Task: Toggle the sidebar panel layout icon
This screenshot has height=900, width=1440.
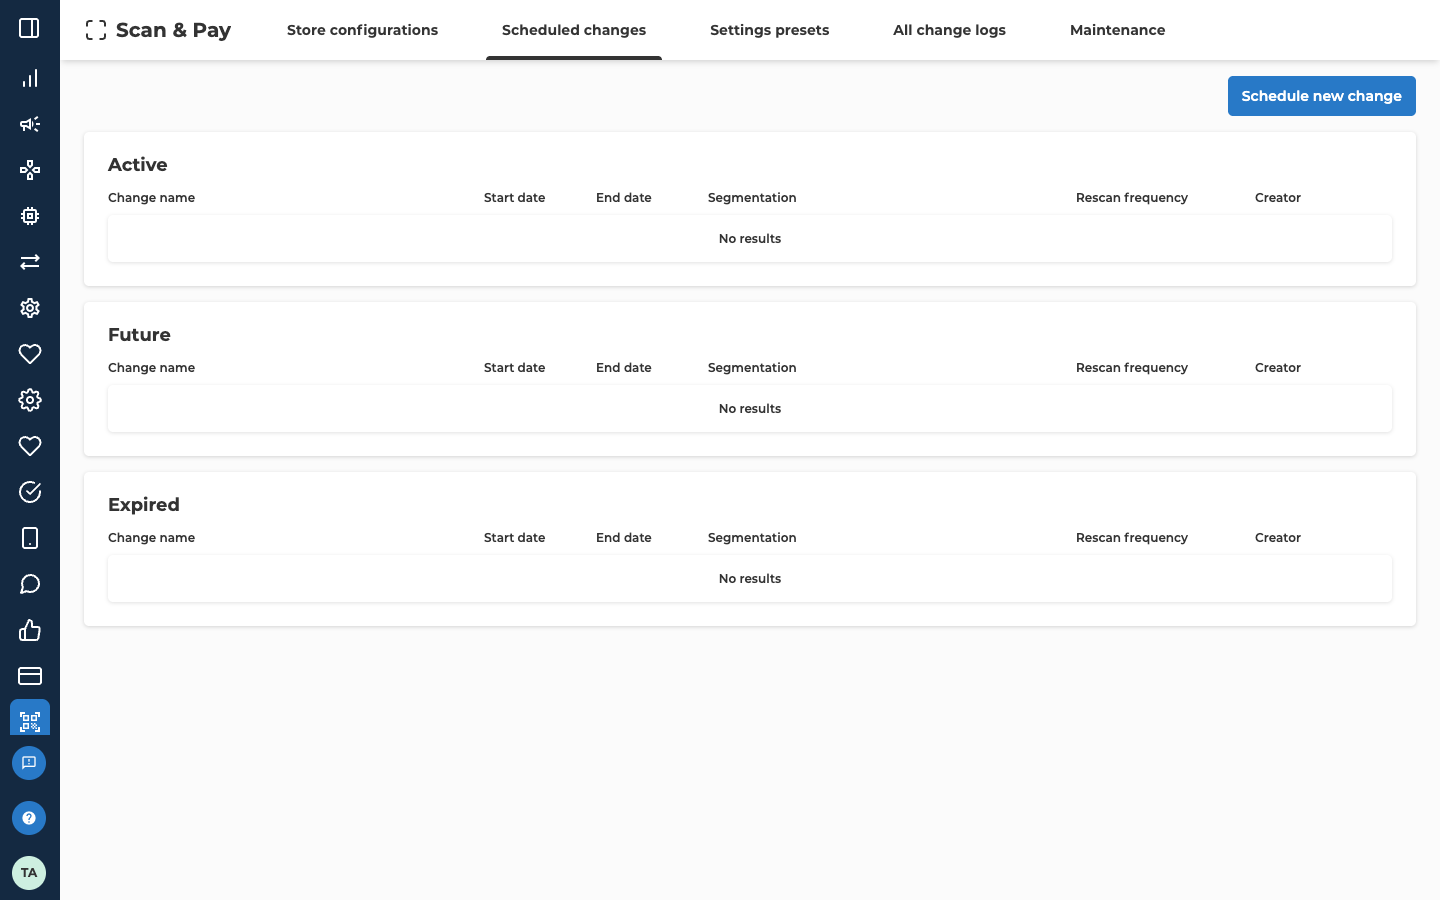Action: [x=30, y=28]
